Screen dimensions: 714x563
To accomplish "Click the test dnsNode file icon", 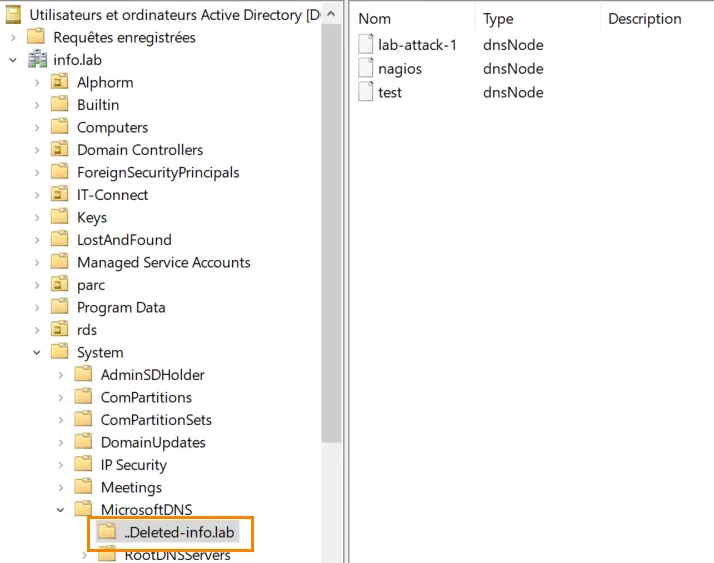I will 366,92.
